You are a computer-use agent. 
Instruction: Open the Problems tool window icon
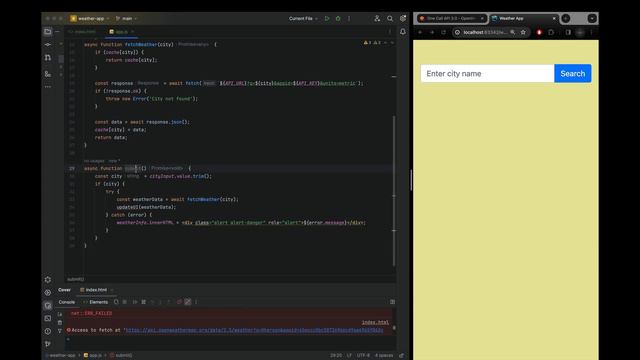(48, 331)
